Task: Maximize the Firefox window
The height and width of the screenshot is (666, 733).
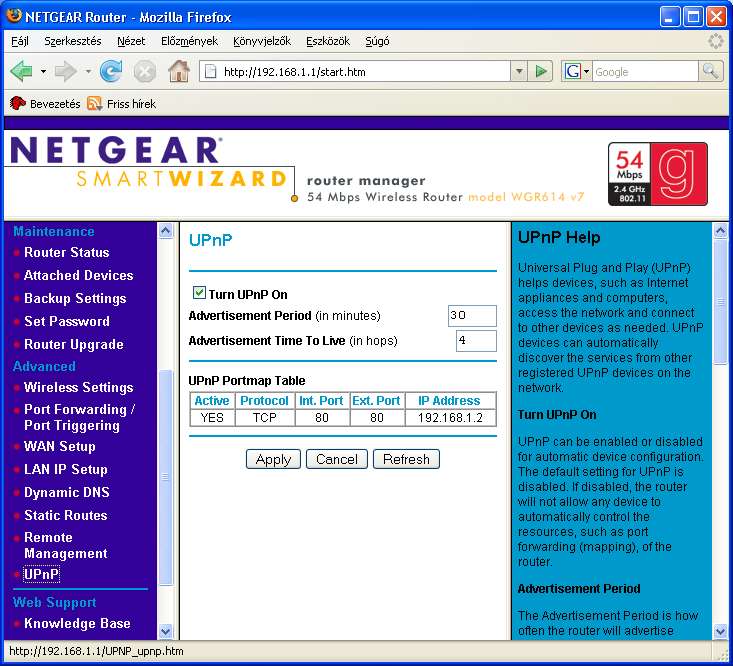Action: [693, 17]
